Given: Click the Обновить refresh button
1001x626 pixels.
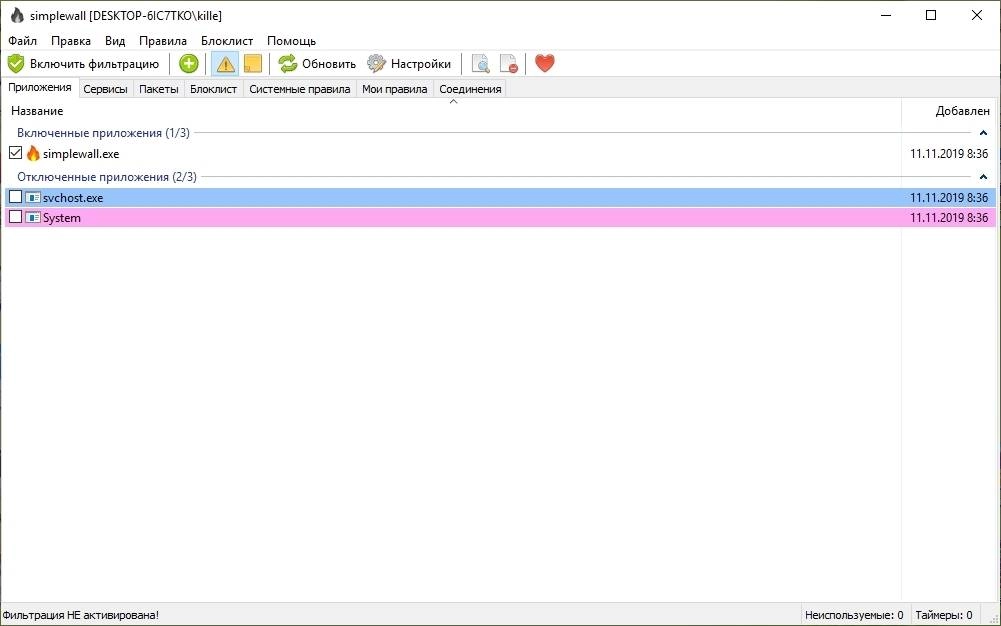Looking at the screenshot, I should 317,64.
